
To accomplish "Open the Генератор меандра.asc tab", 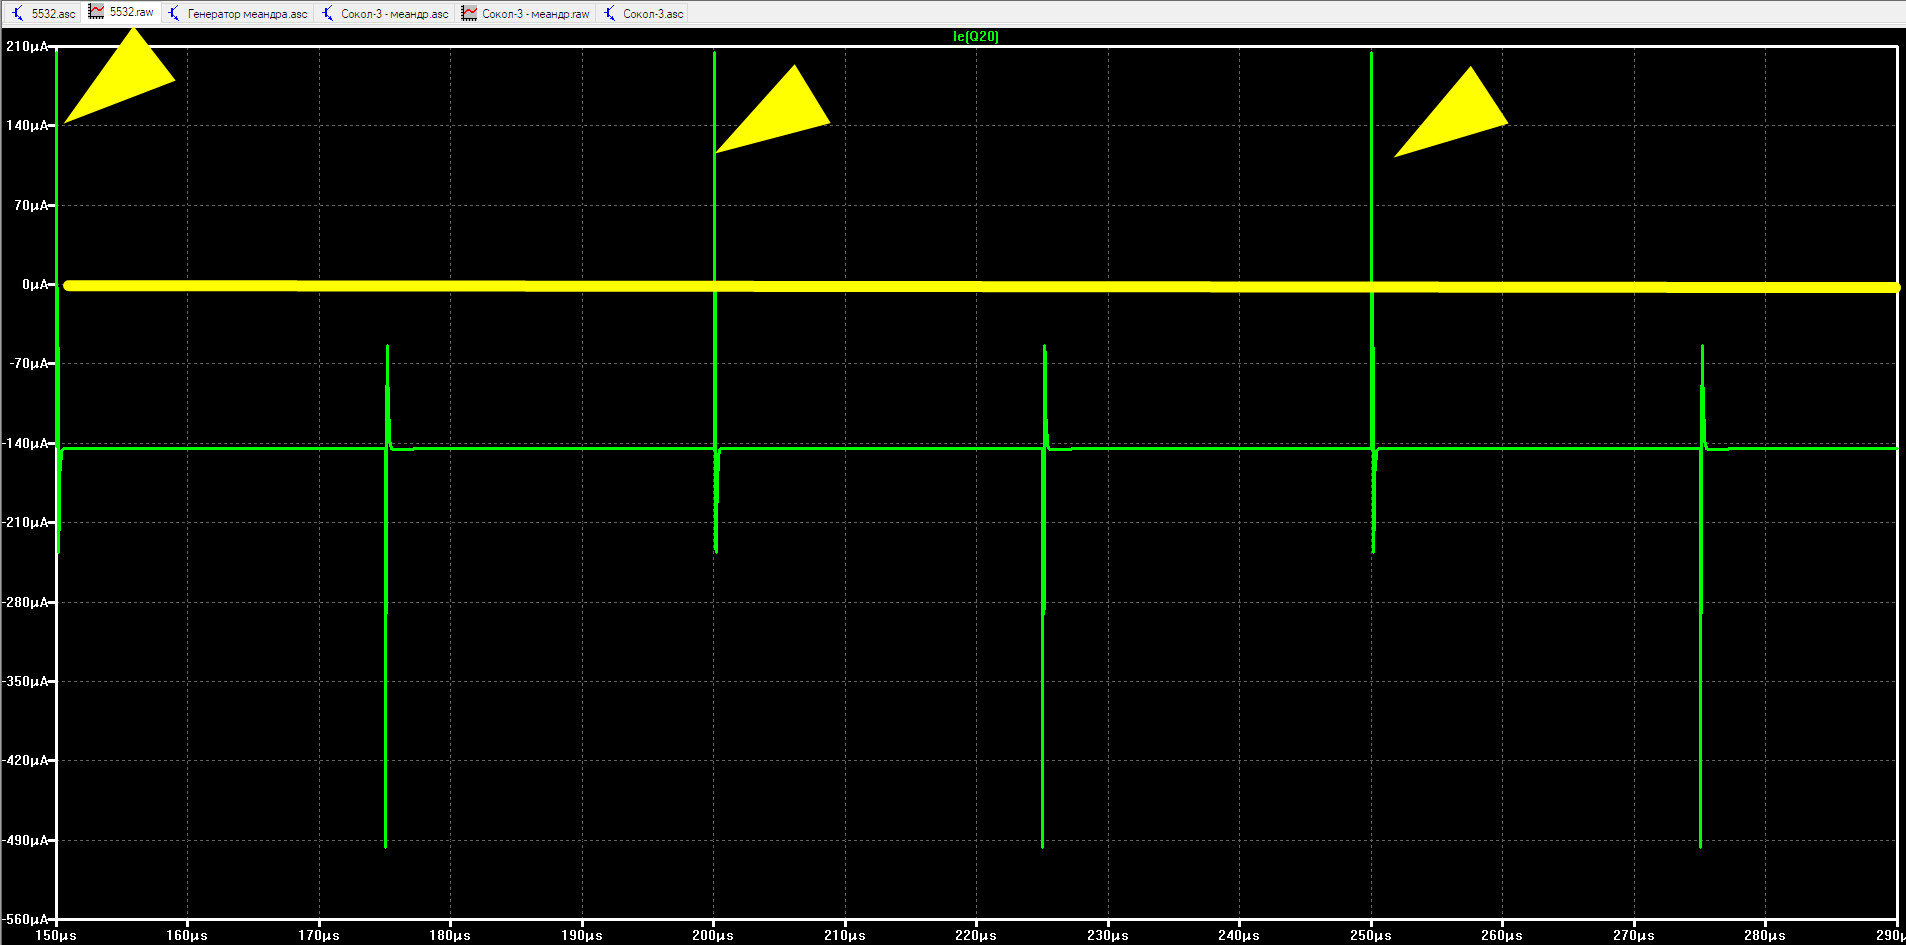I will (x=237, y=14).
